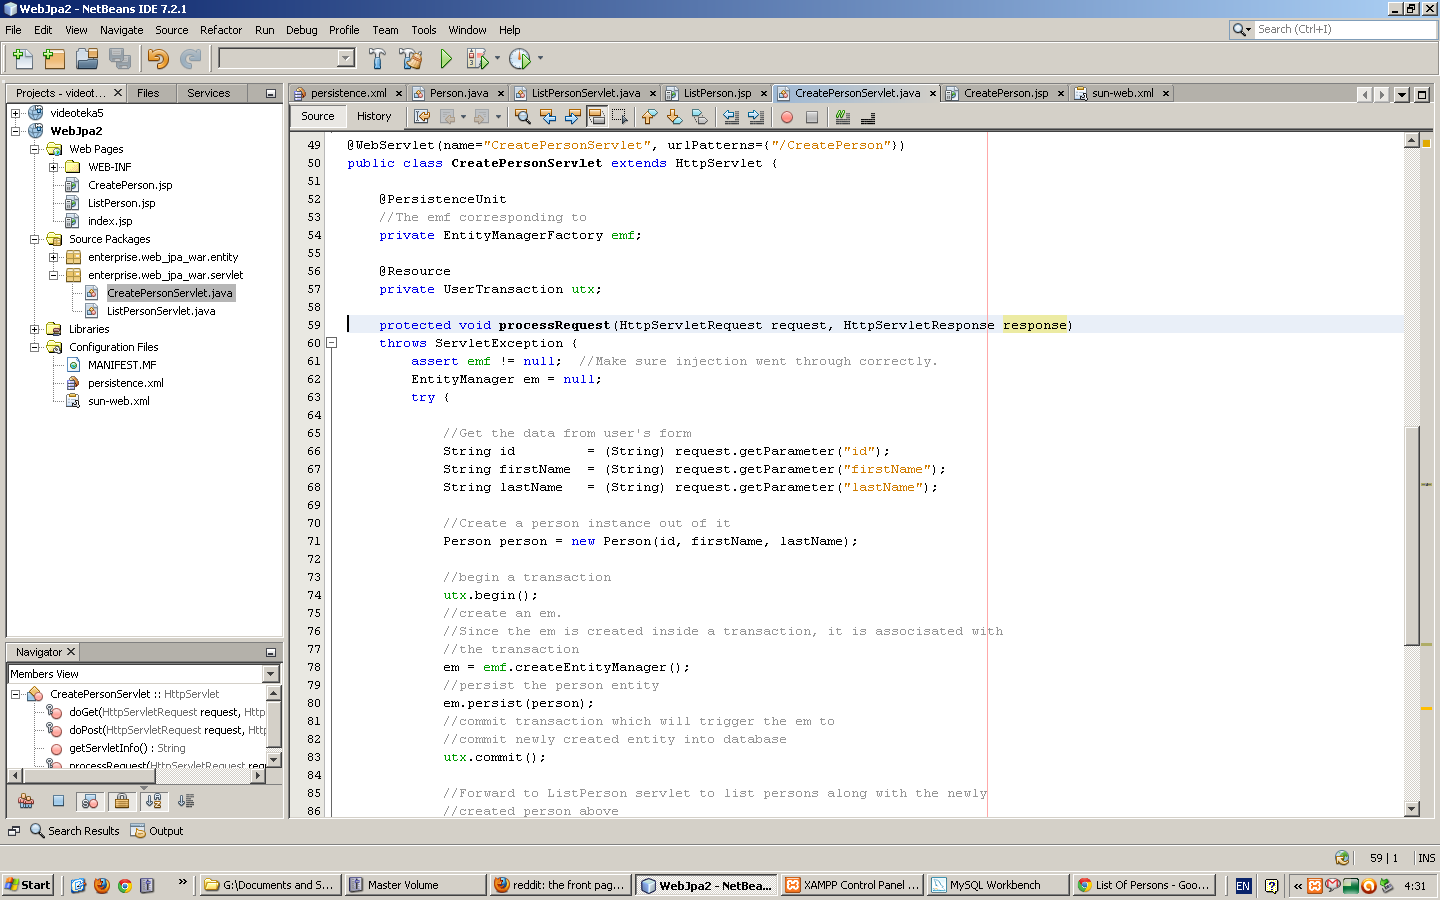Toggle Show Inherited Members in Navigator

[x=26, y=801]
